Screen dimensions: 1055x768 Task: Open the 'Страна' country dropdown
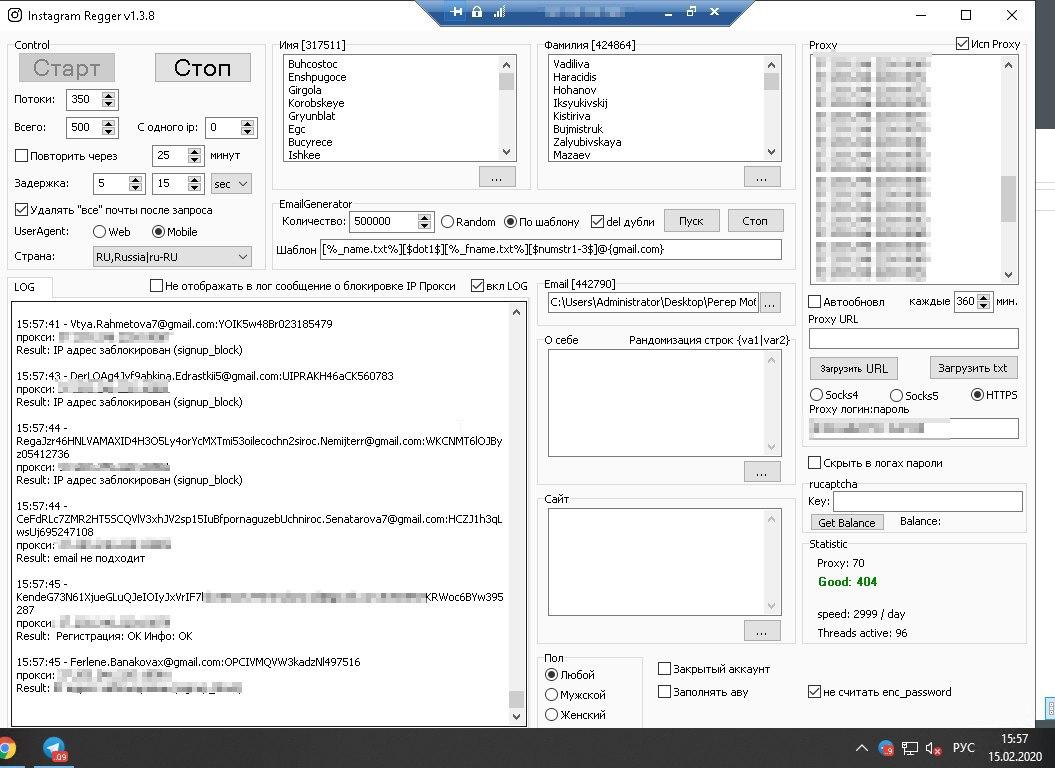242,257
